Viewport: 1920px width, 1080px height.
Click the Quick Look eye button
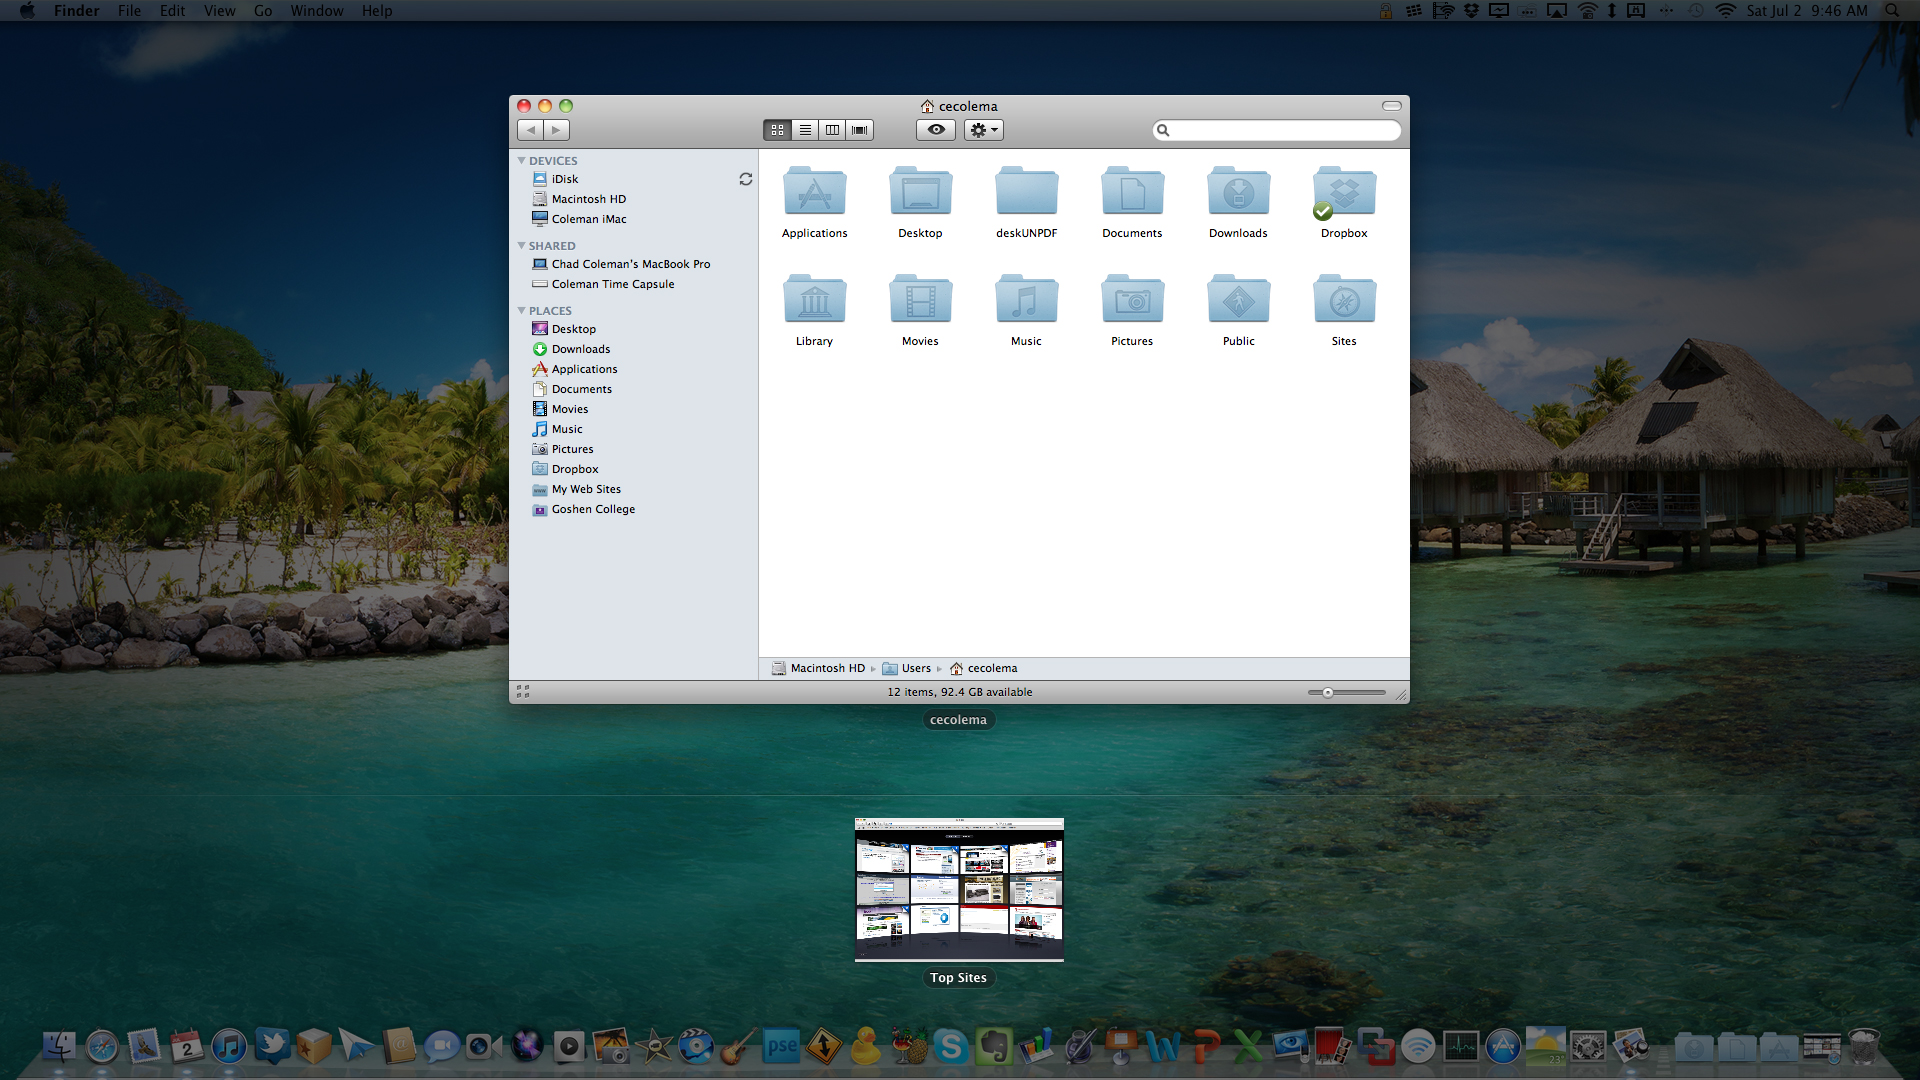coord(936,130)
